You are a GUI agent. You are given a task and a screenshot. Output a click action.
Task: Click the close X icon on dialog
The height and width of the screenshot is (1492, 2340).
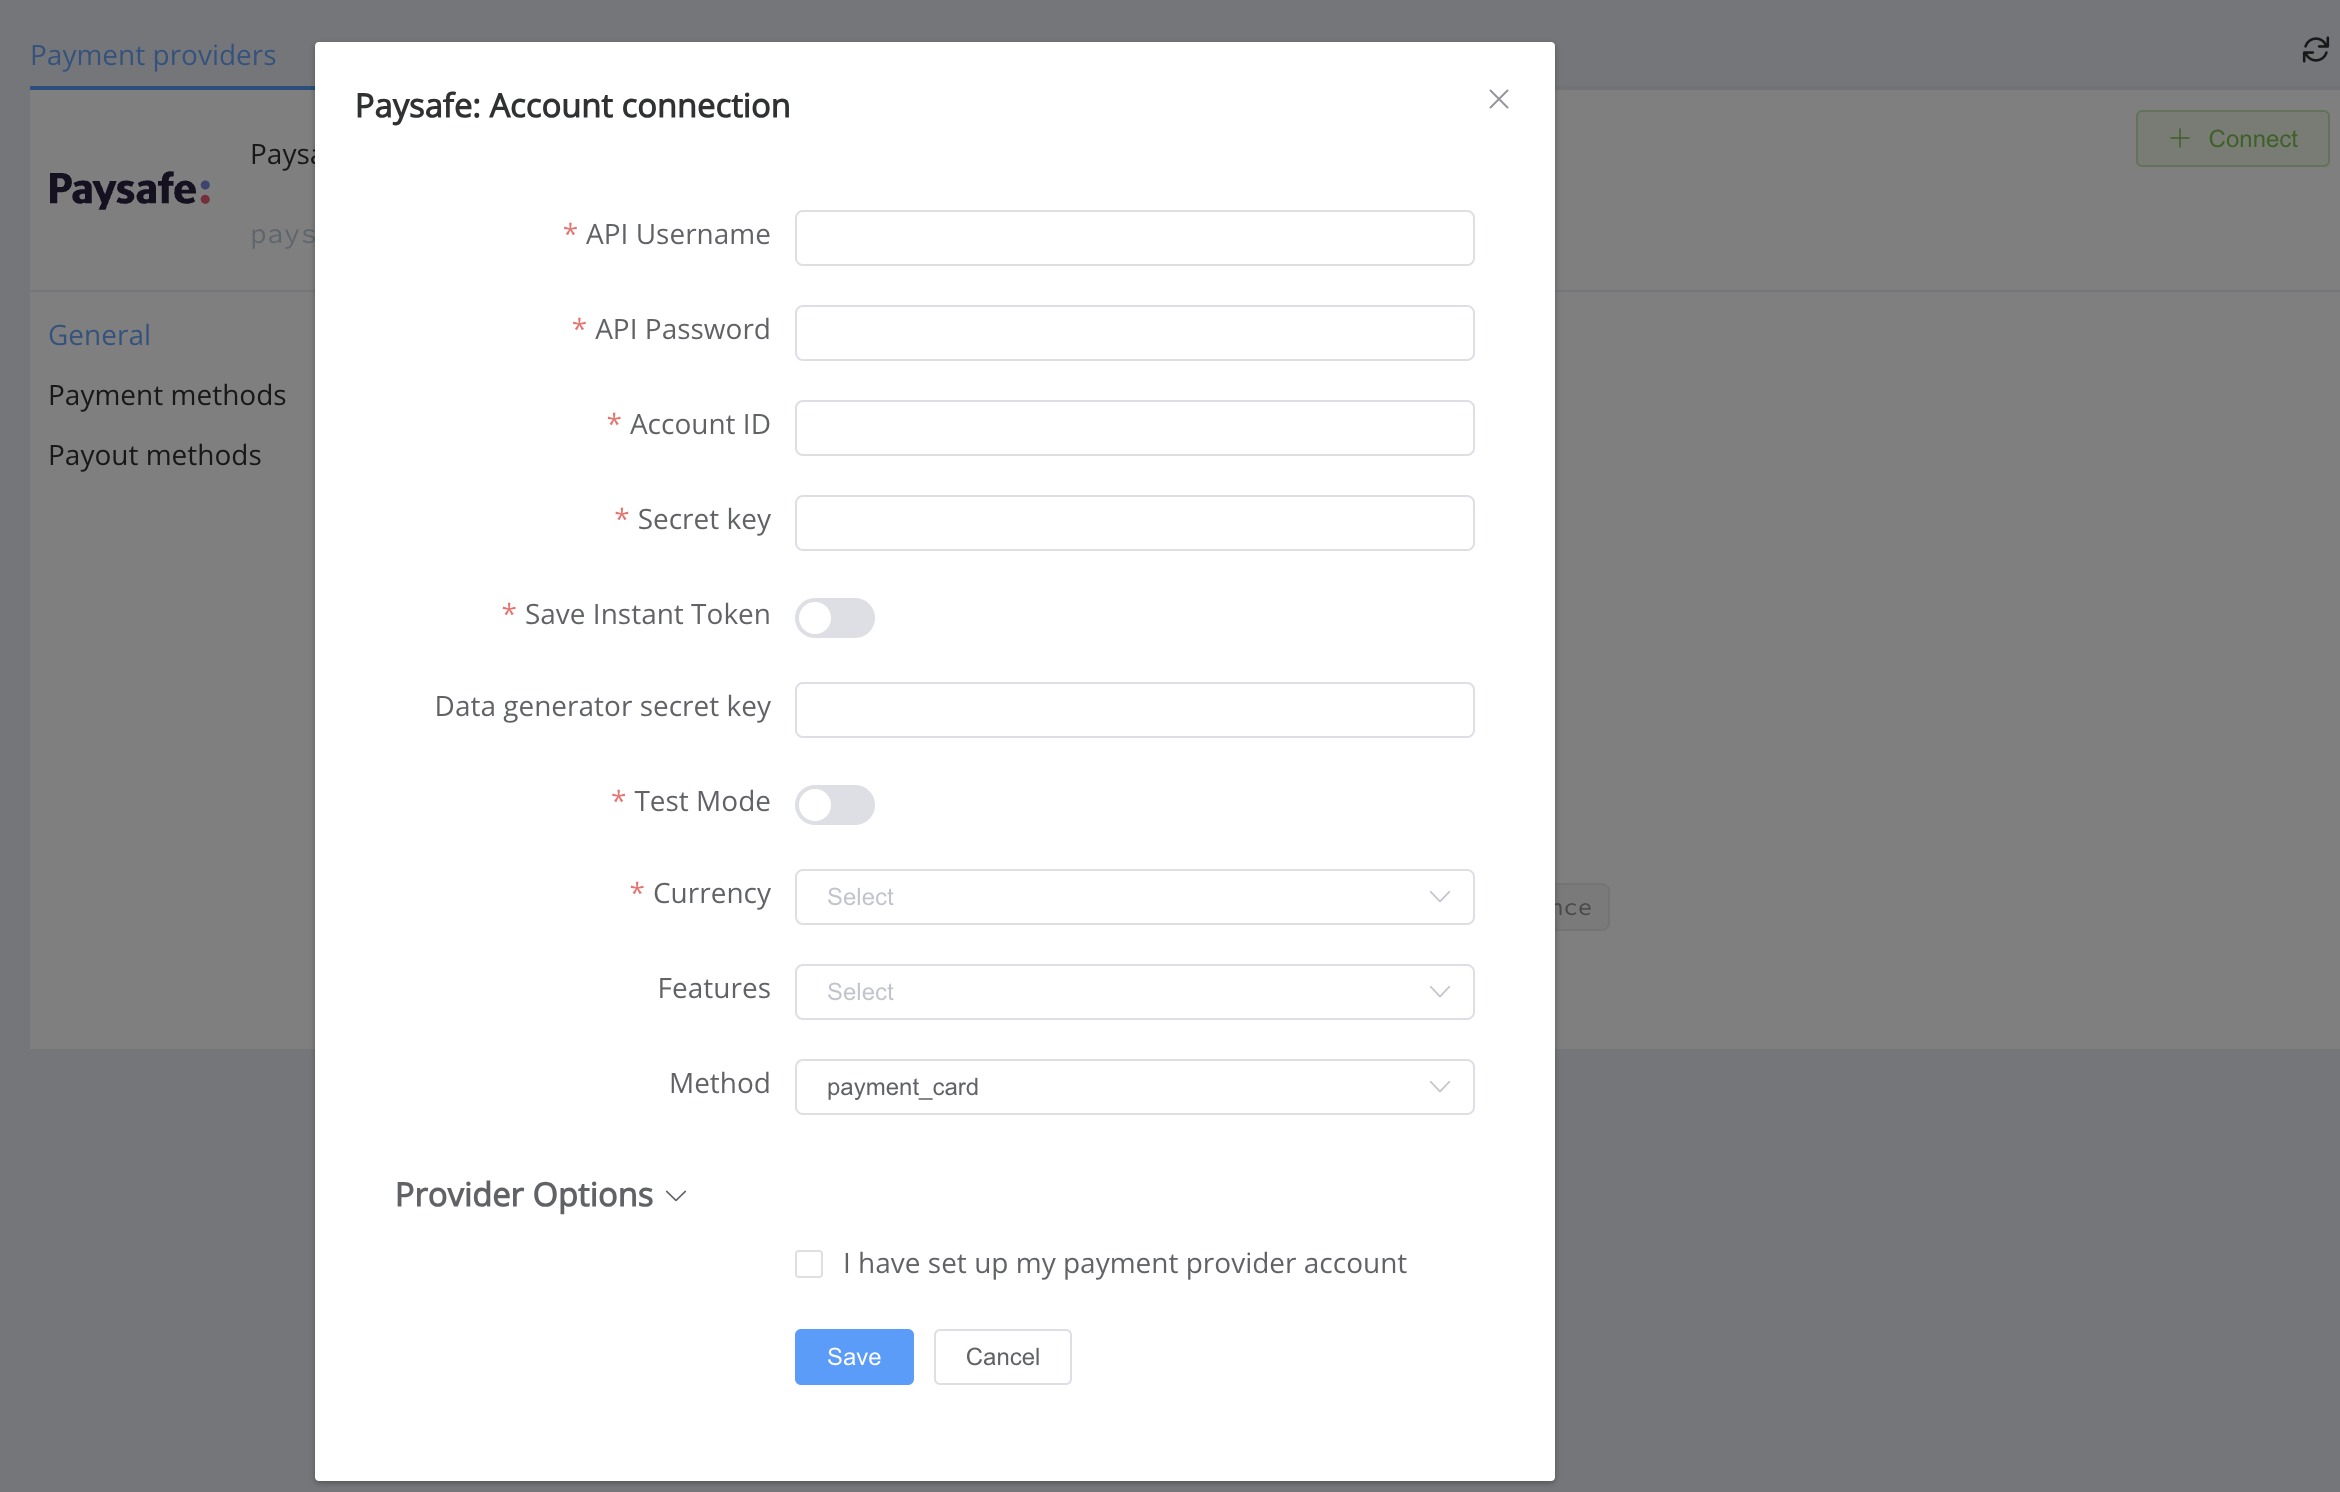(x=1499, y=97)
